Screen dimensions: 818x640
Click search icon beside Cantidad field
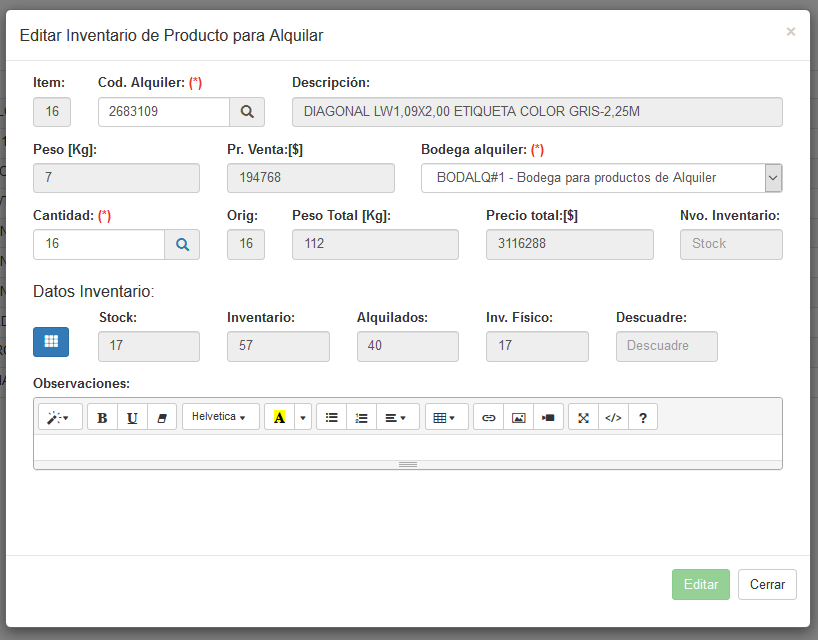182,244
